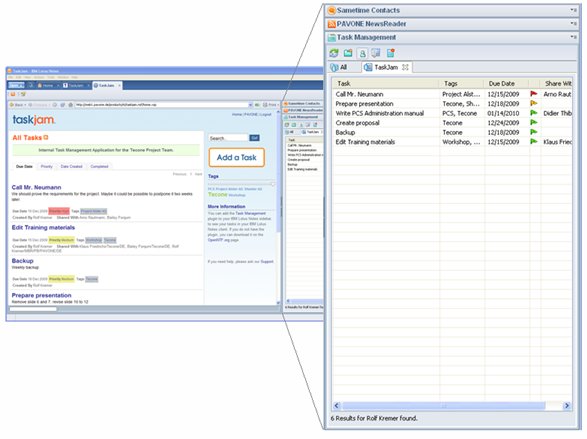Click the orange flag for Prepare presentation
The image size is (587, 439).
(533, 103)
